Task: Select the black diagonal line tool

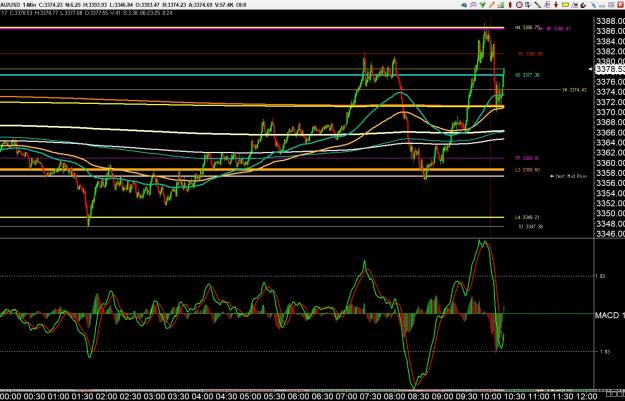Action: pyautogui.click(x=537, y=5)
